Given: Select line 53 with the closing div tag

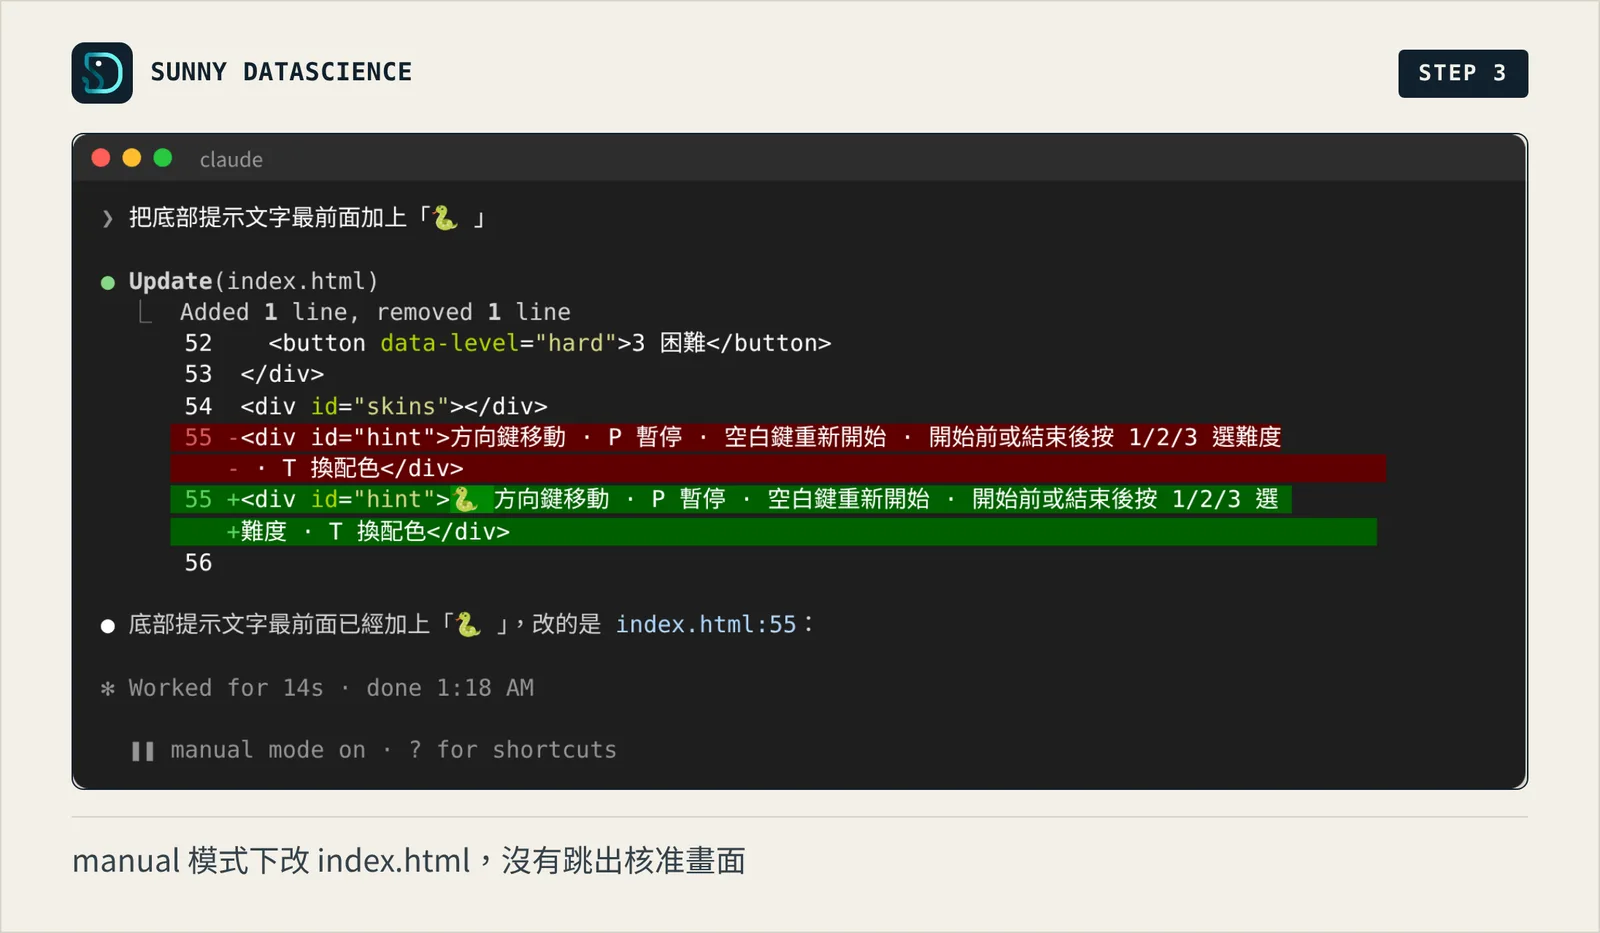Looking at the screenshot, I should [254, 374].
